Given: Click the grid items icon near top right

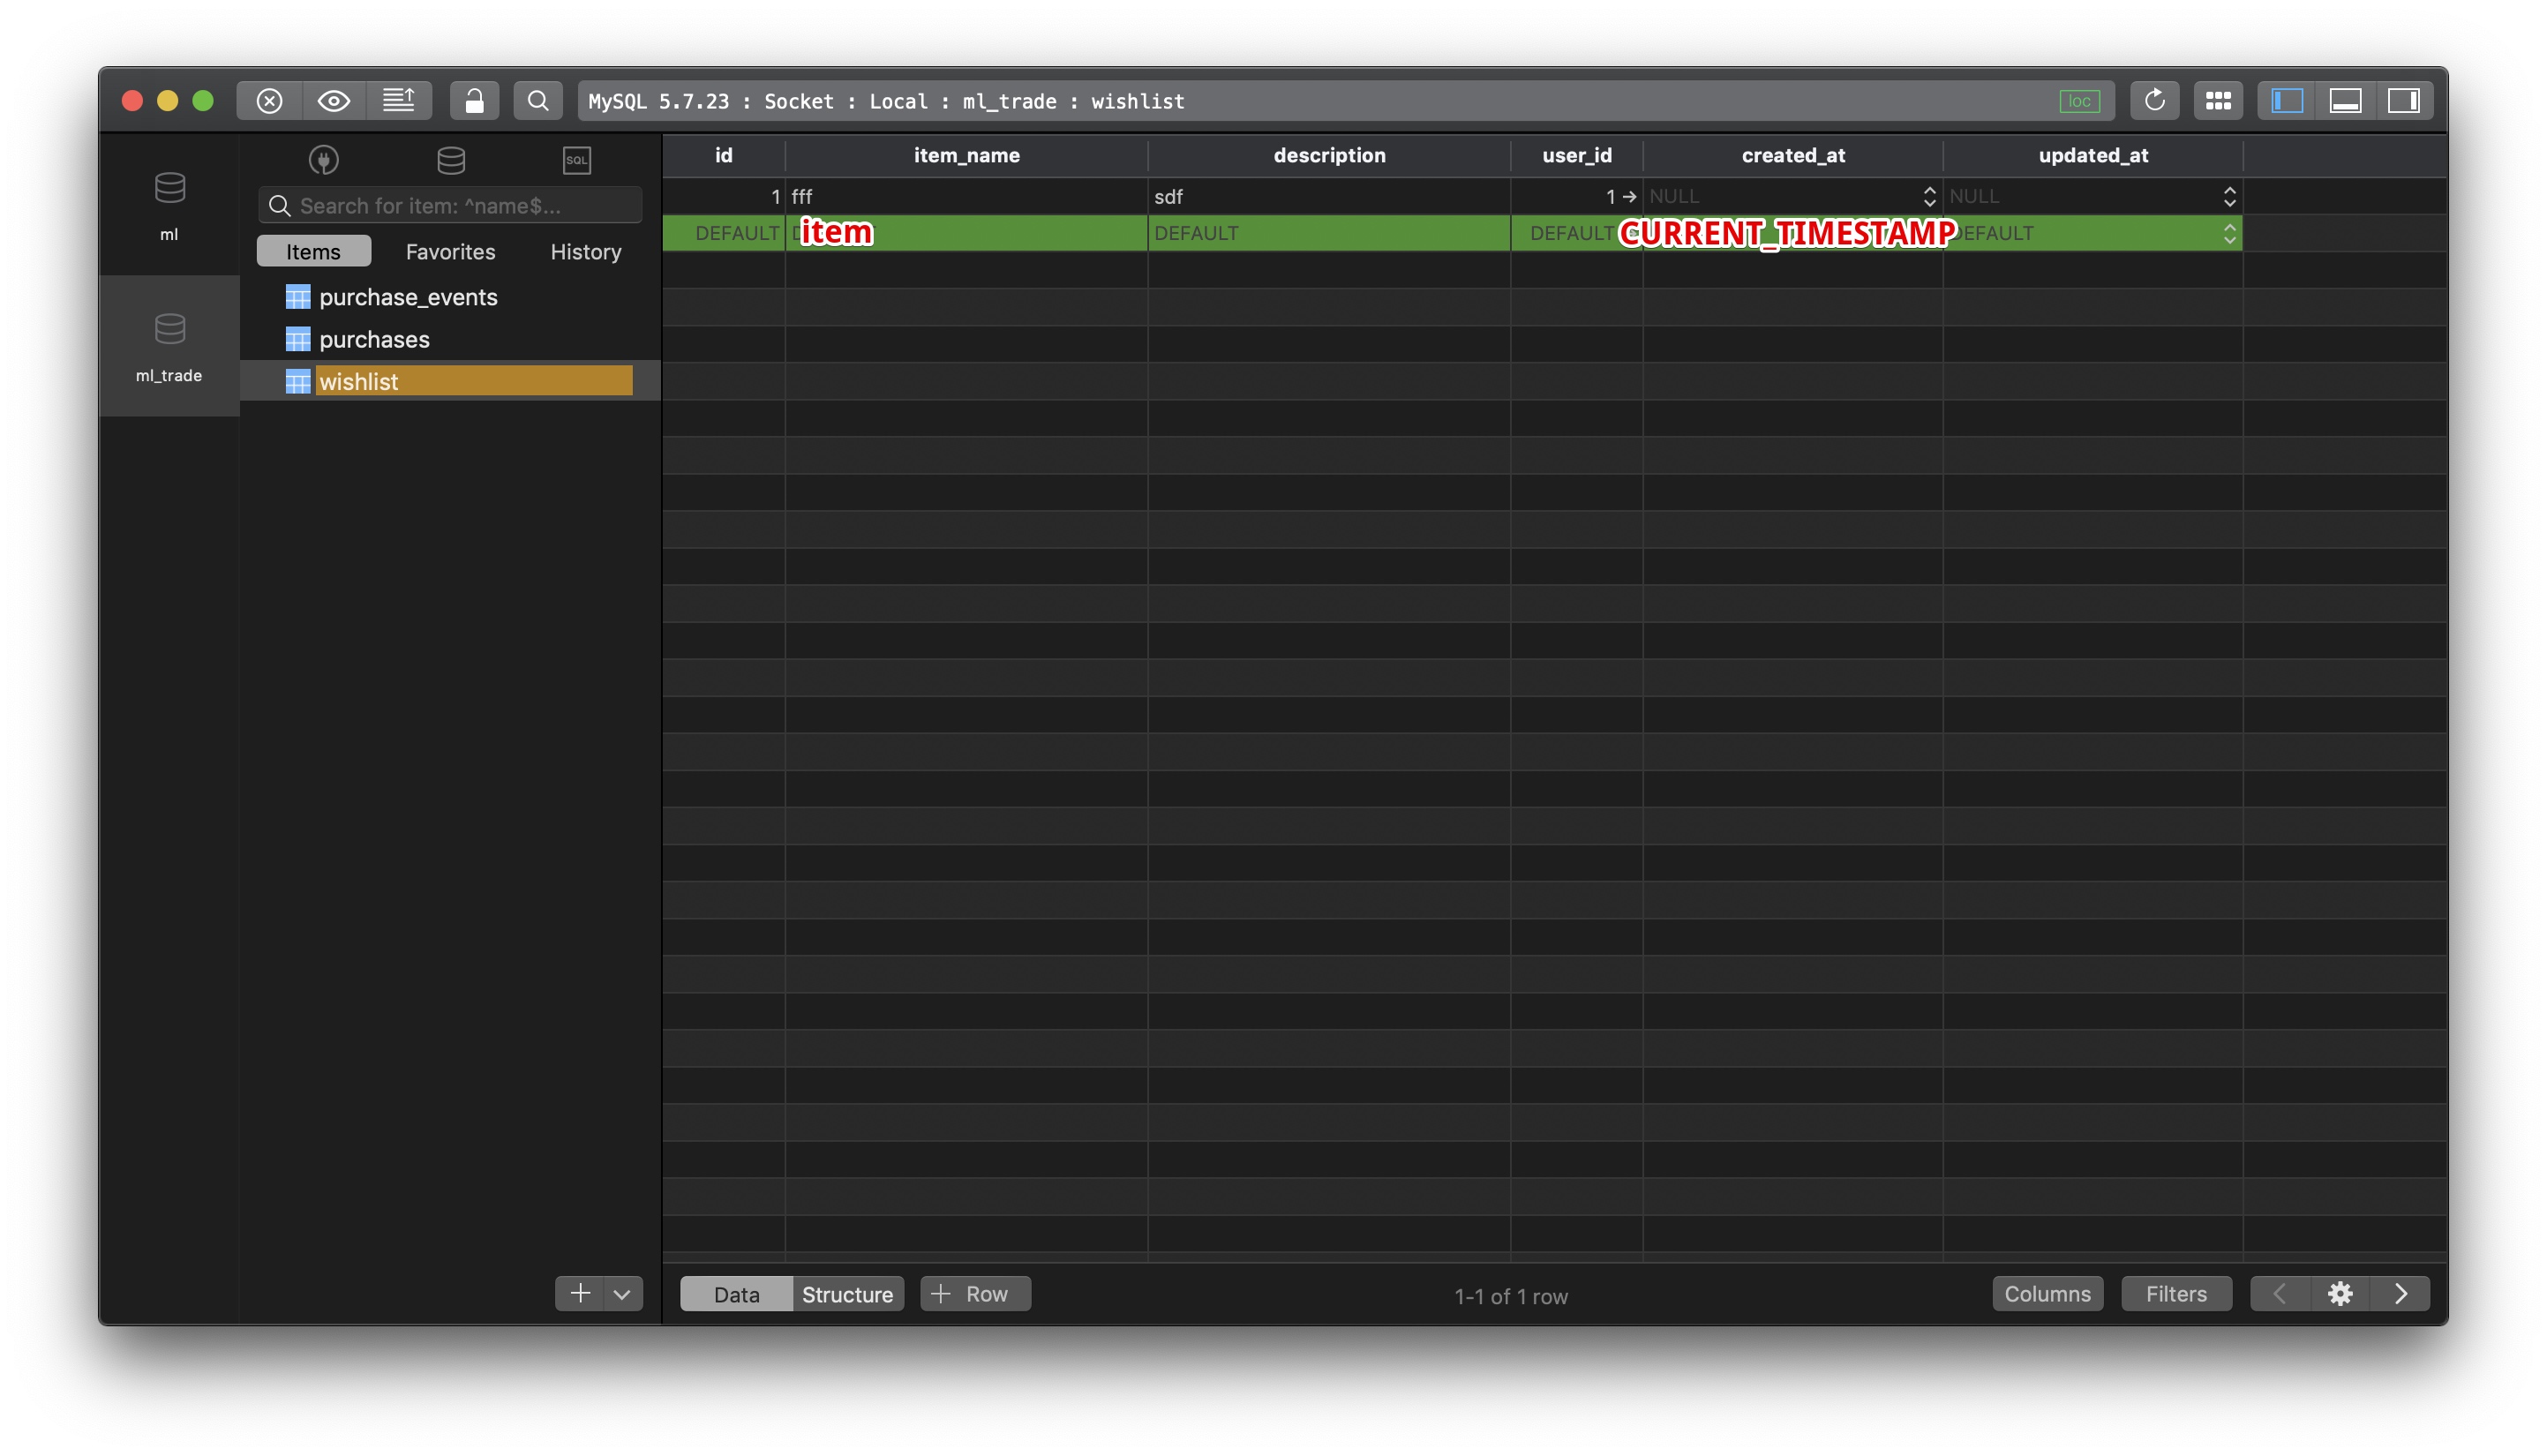Looking at the screenshot, I should 2219,100.
